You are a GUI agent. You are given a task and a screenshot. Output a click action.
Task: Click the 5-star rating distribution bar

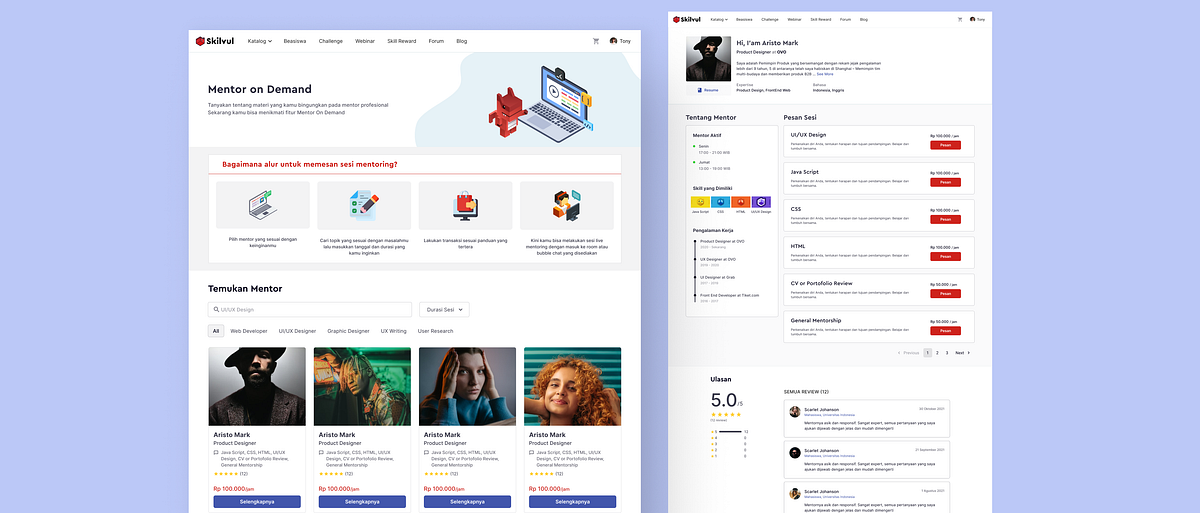729,431
